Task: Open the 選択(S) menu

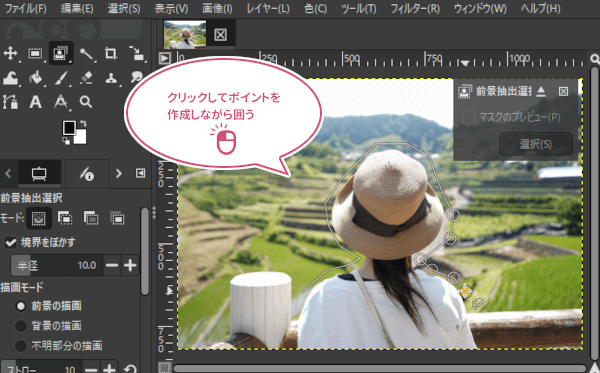Action: [x=124, y=8]
